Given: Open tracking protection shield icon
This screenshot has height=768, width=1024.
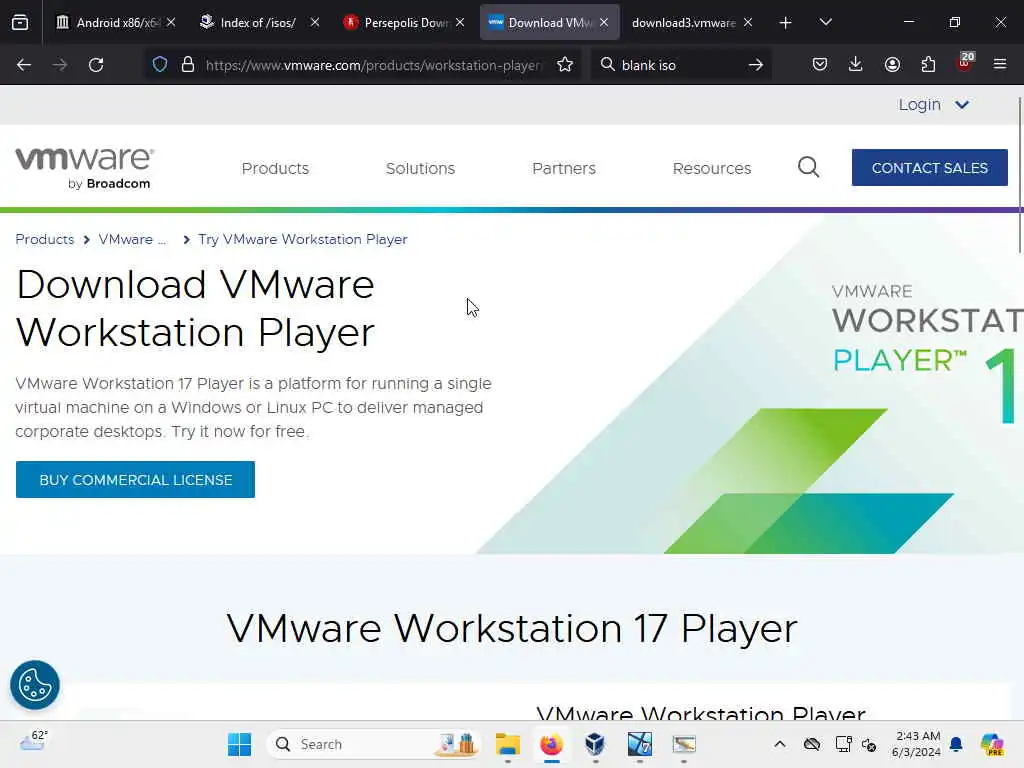Looking at the screenshot, I should [160, 65].
